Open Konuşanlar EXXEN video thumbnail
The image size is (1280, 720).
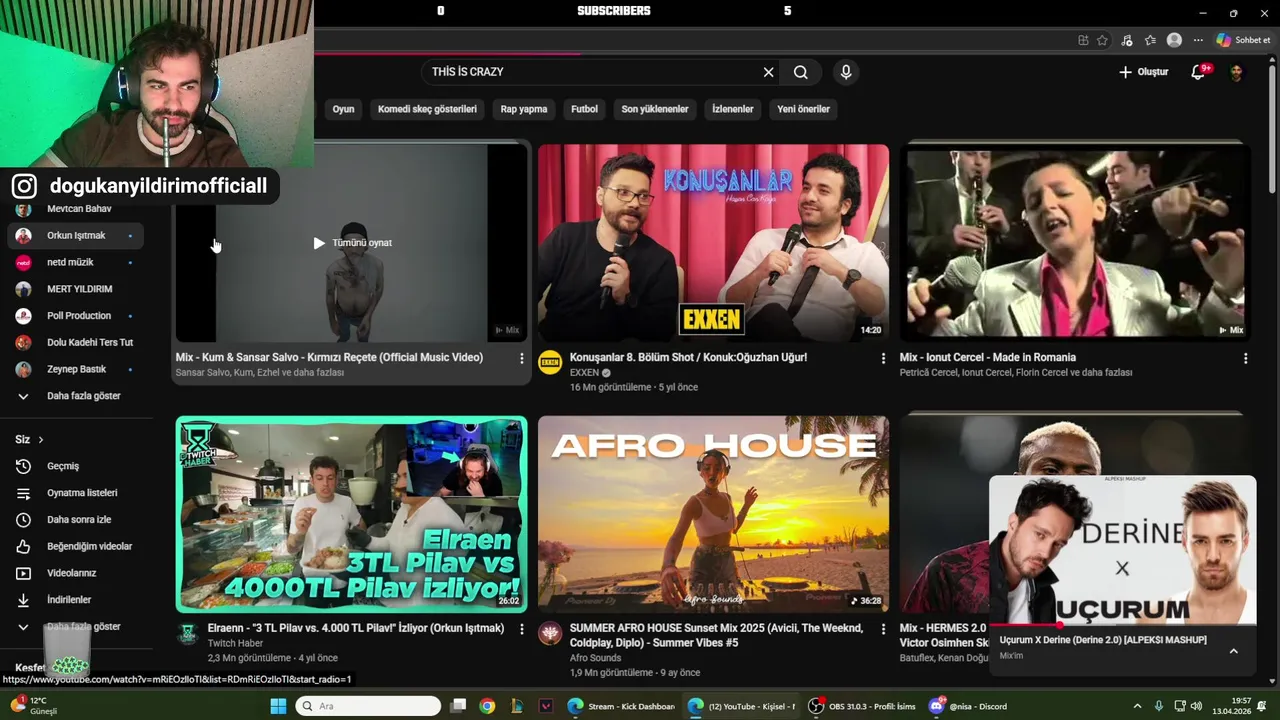pyautogui.click(x=713, y=243)
